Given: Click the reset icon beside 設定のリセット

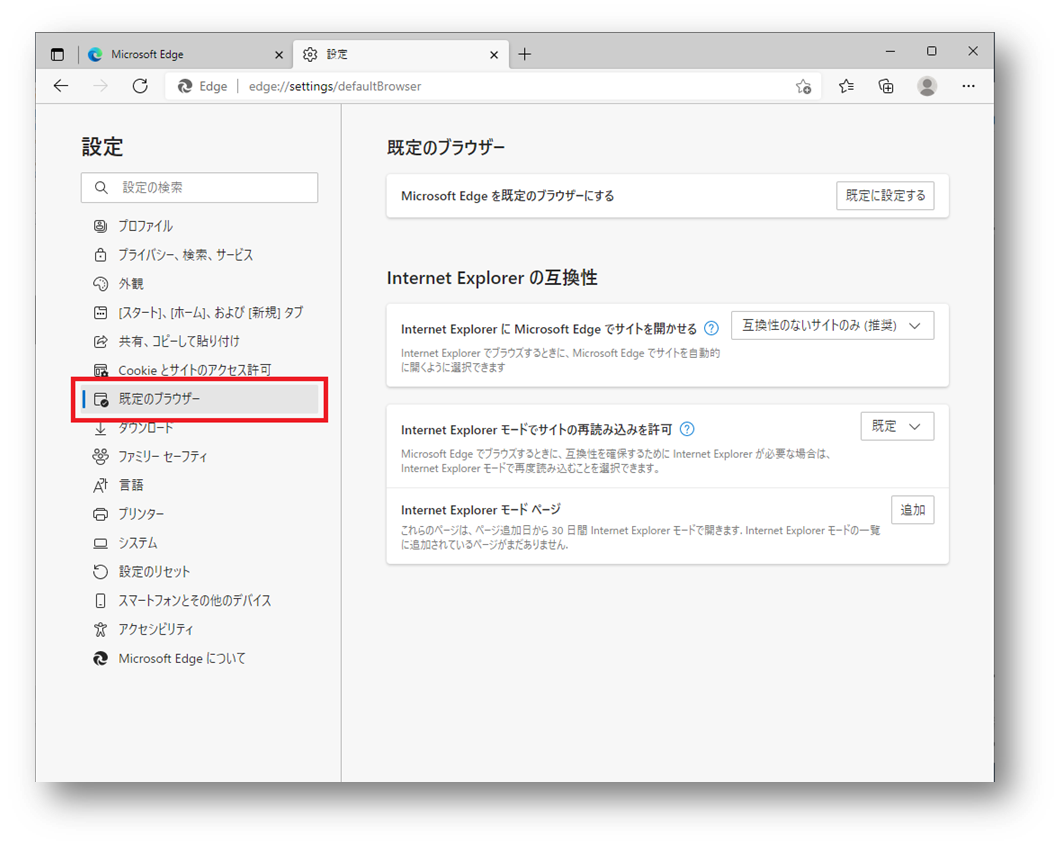Looking at the screenshot, I should 100,572.
